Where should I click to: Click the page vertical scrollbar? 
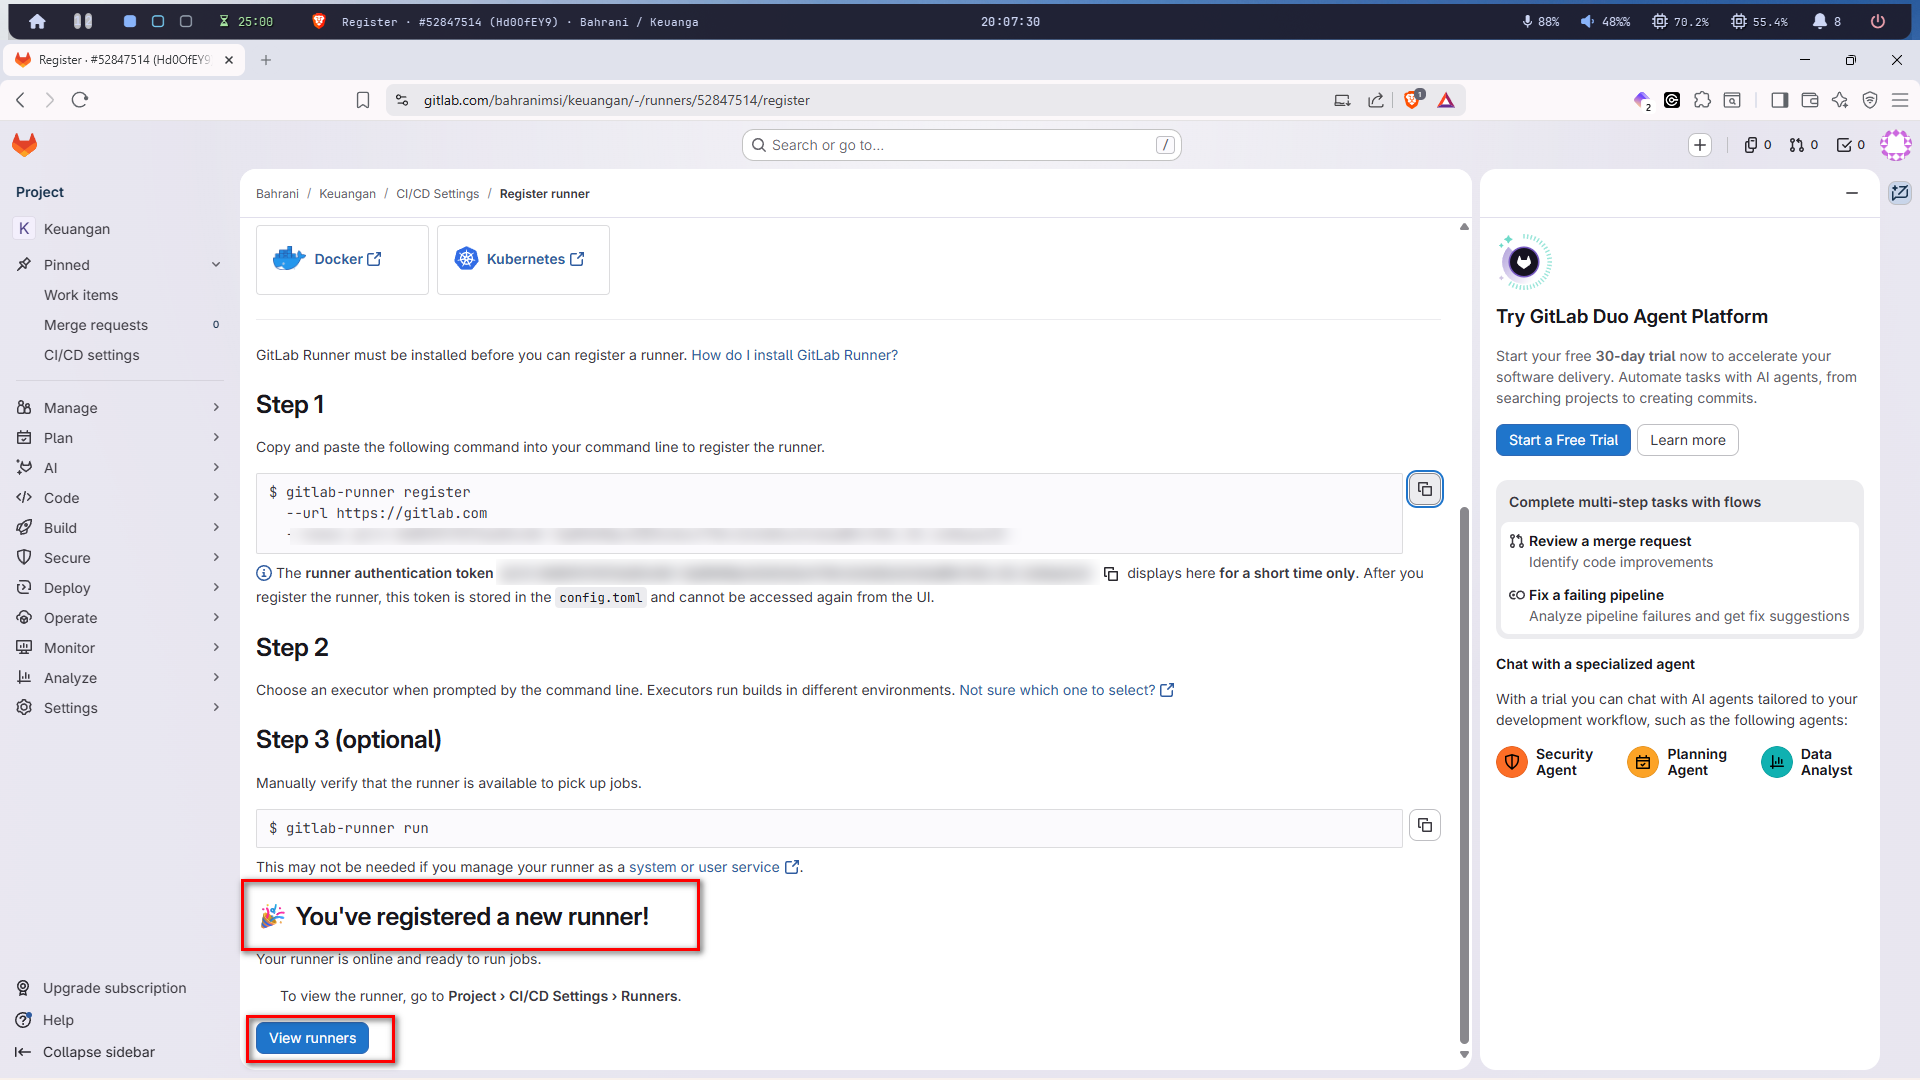(x=1464, y=774)
